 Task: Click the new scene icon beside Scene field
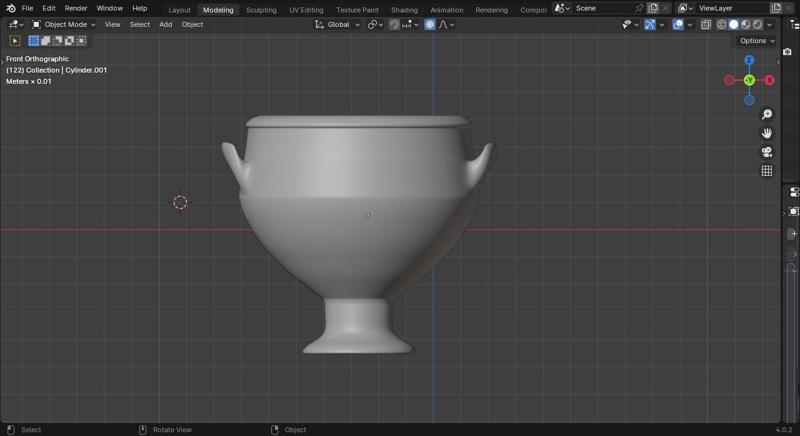click(x=652, y=8)
